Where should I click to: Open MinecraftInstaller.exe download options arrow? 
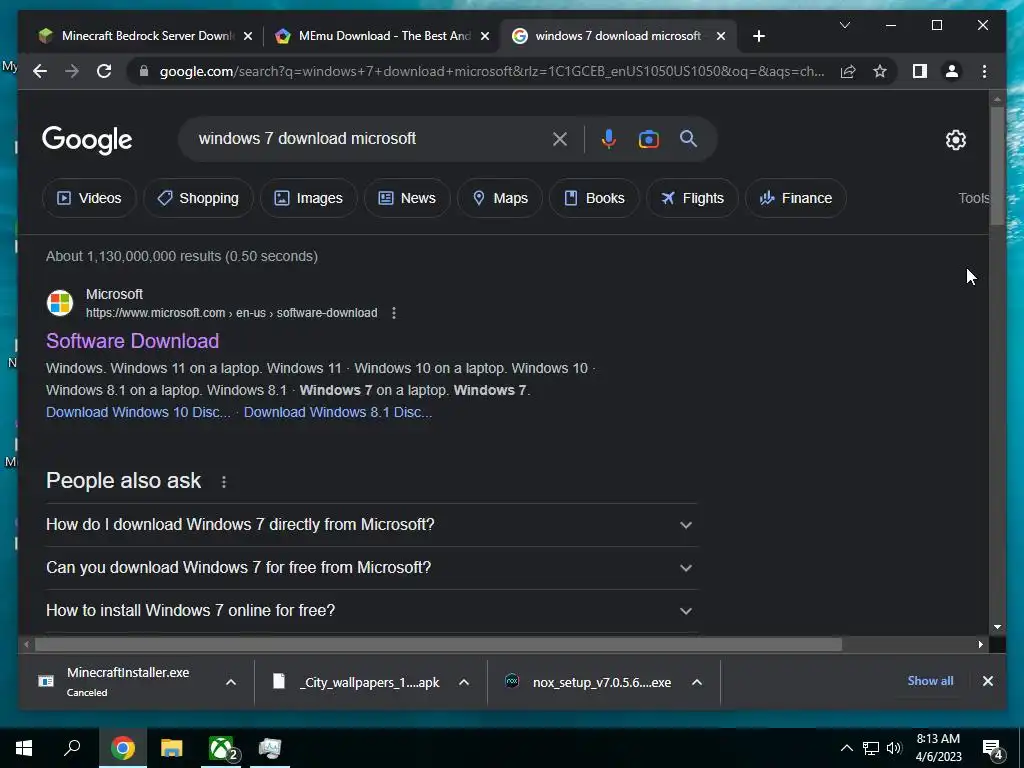tap(231, 682)
